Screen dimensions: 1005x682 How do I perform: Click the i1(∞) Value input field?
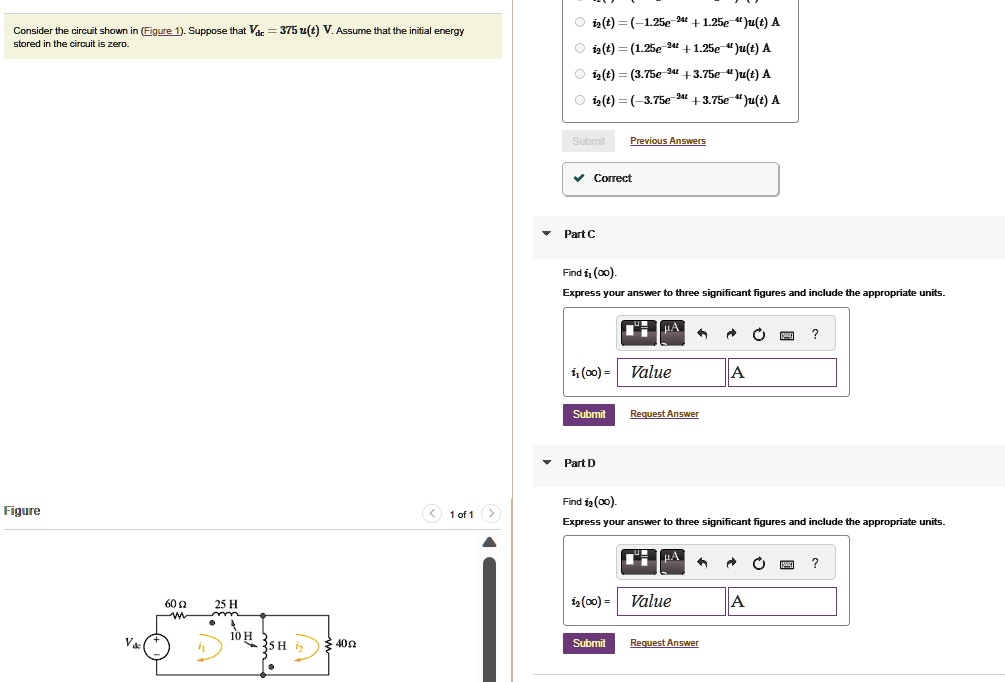pos(671,372)
